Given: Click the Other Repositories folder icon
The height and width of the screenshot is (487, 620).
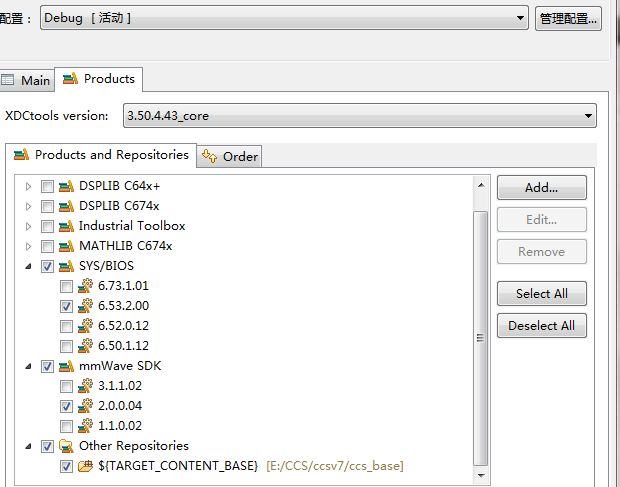Looking at the screenshot, I should pyautogui.click(x=66, y=446).
